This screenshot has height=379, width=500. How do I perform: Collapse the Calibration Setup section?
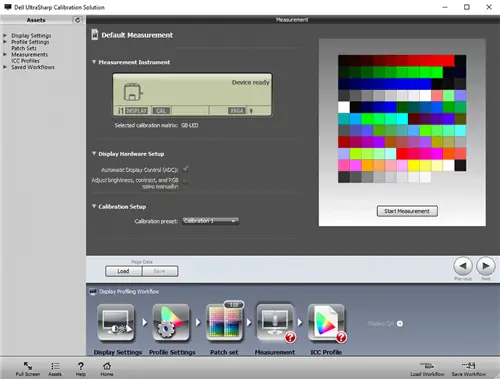point(94,206)
